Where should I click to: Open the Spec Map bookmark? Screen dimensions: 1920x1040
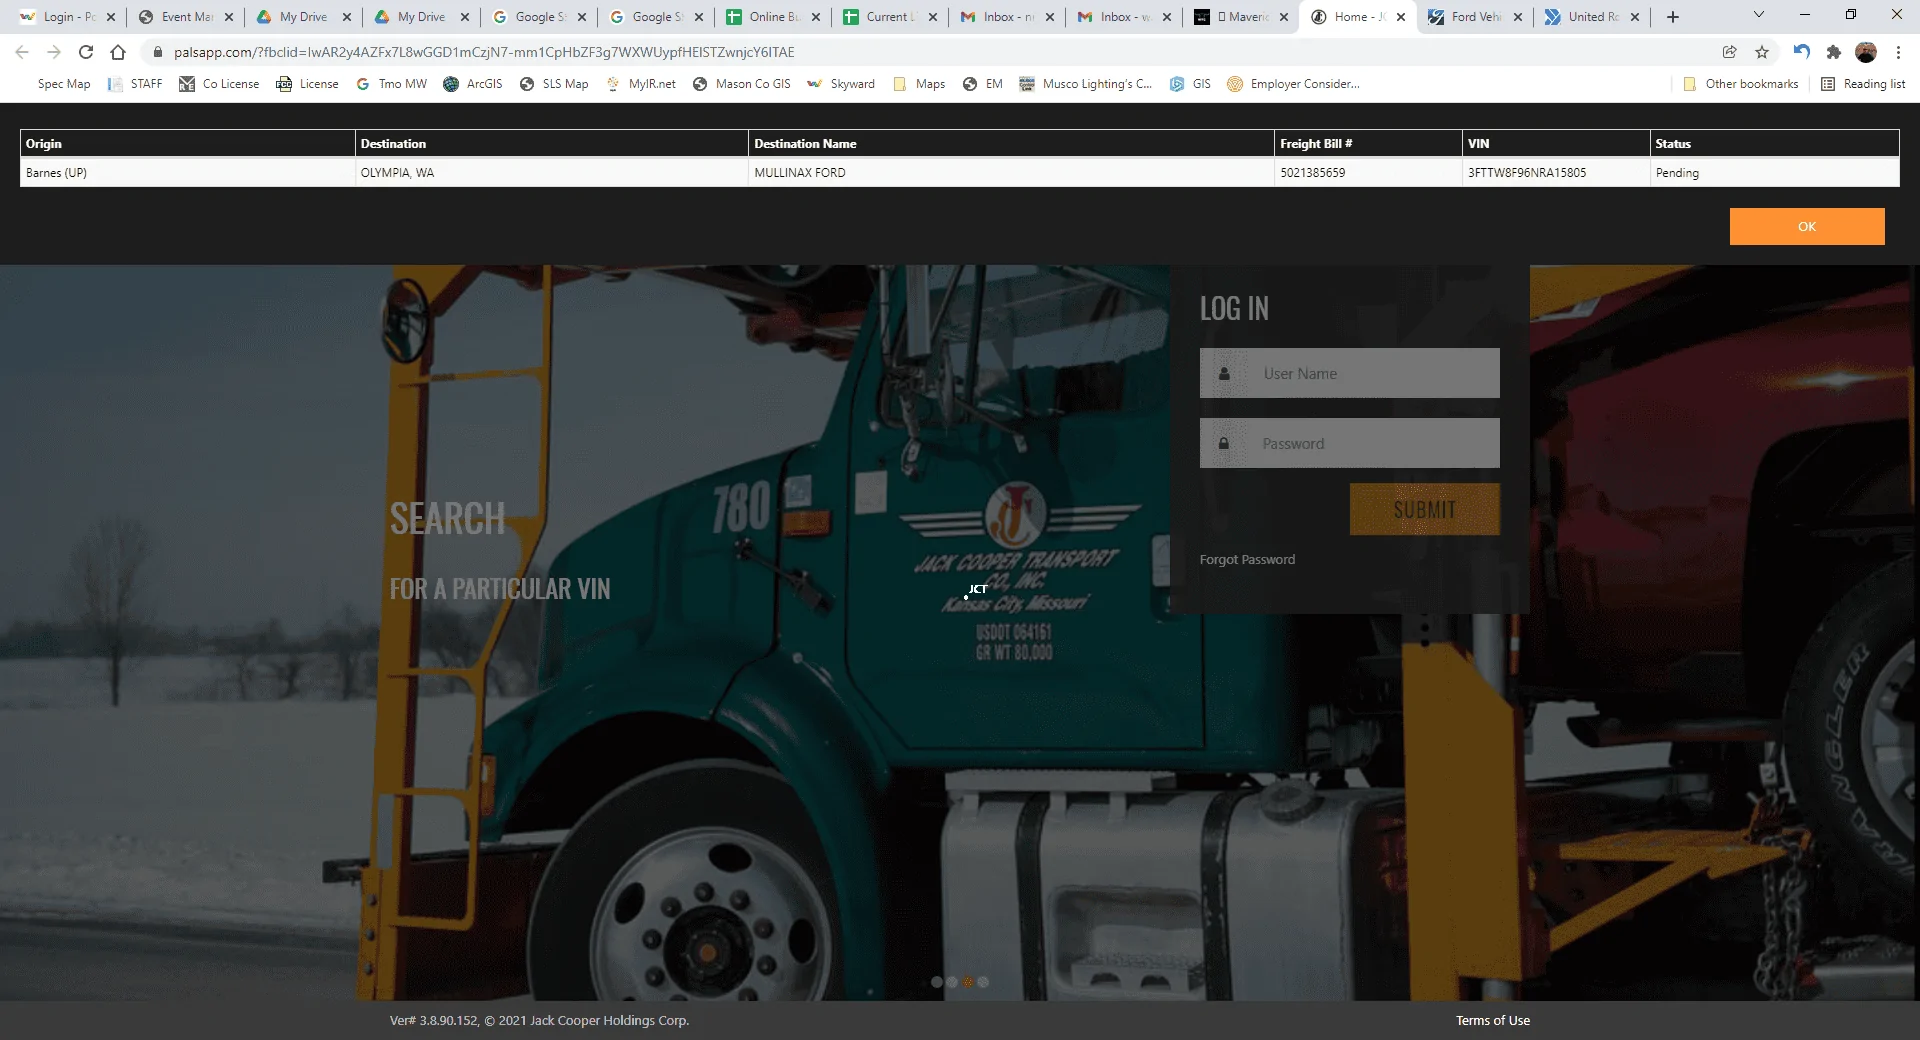pyautogui.click(x=64, y=84)
